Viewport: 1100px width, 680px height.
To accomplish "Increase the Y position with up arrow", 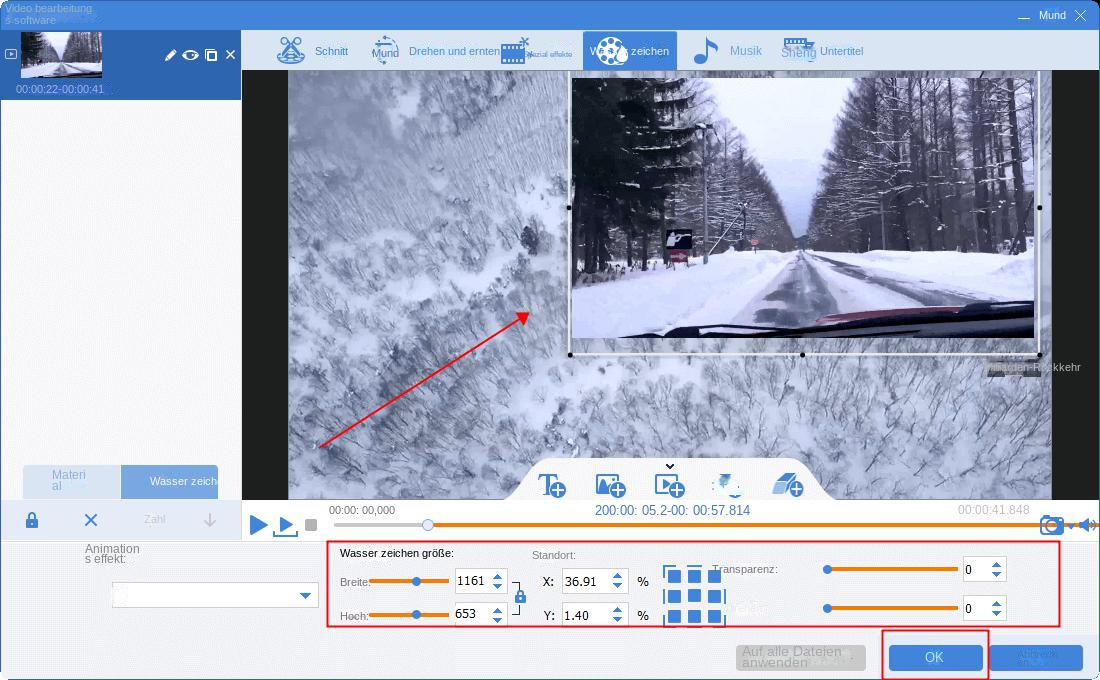I will pyautogui.click(x=617, y=610).
